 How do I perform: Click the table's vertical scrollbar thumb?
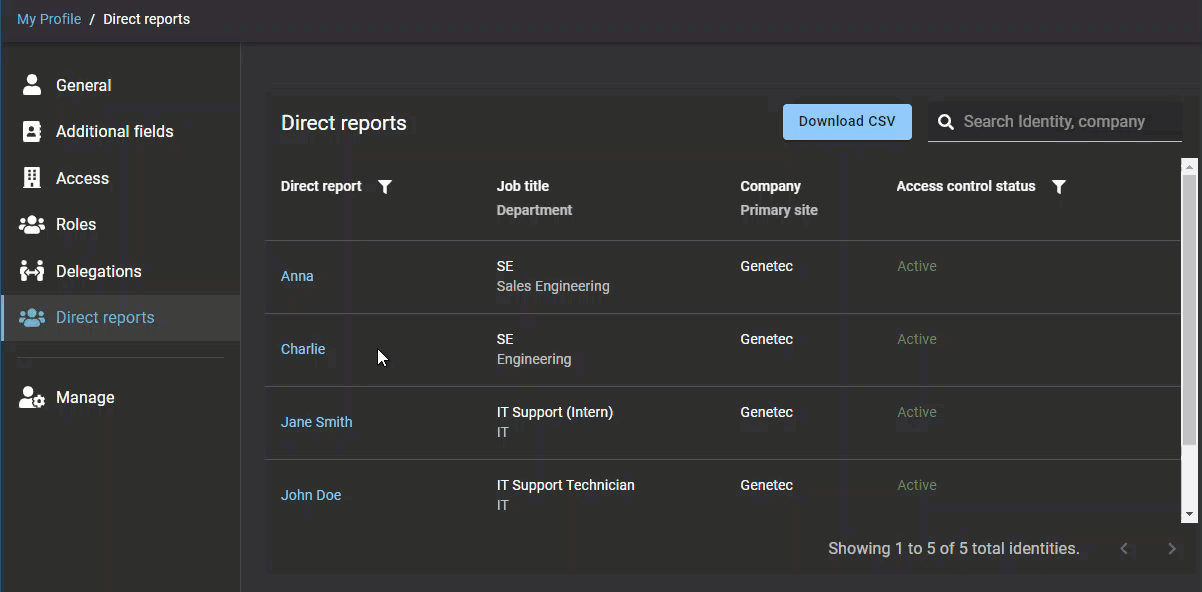1189,310
